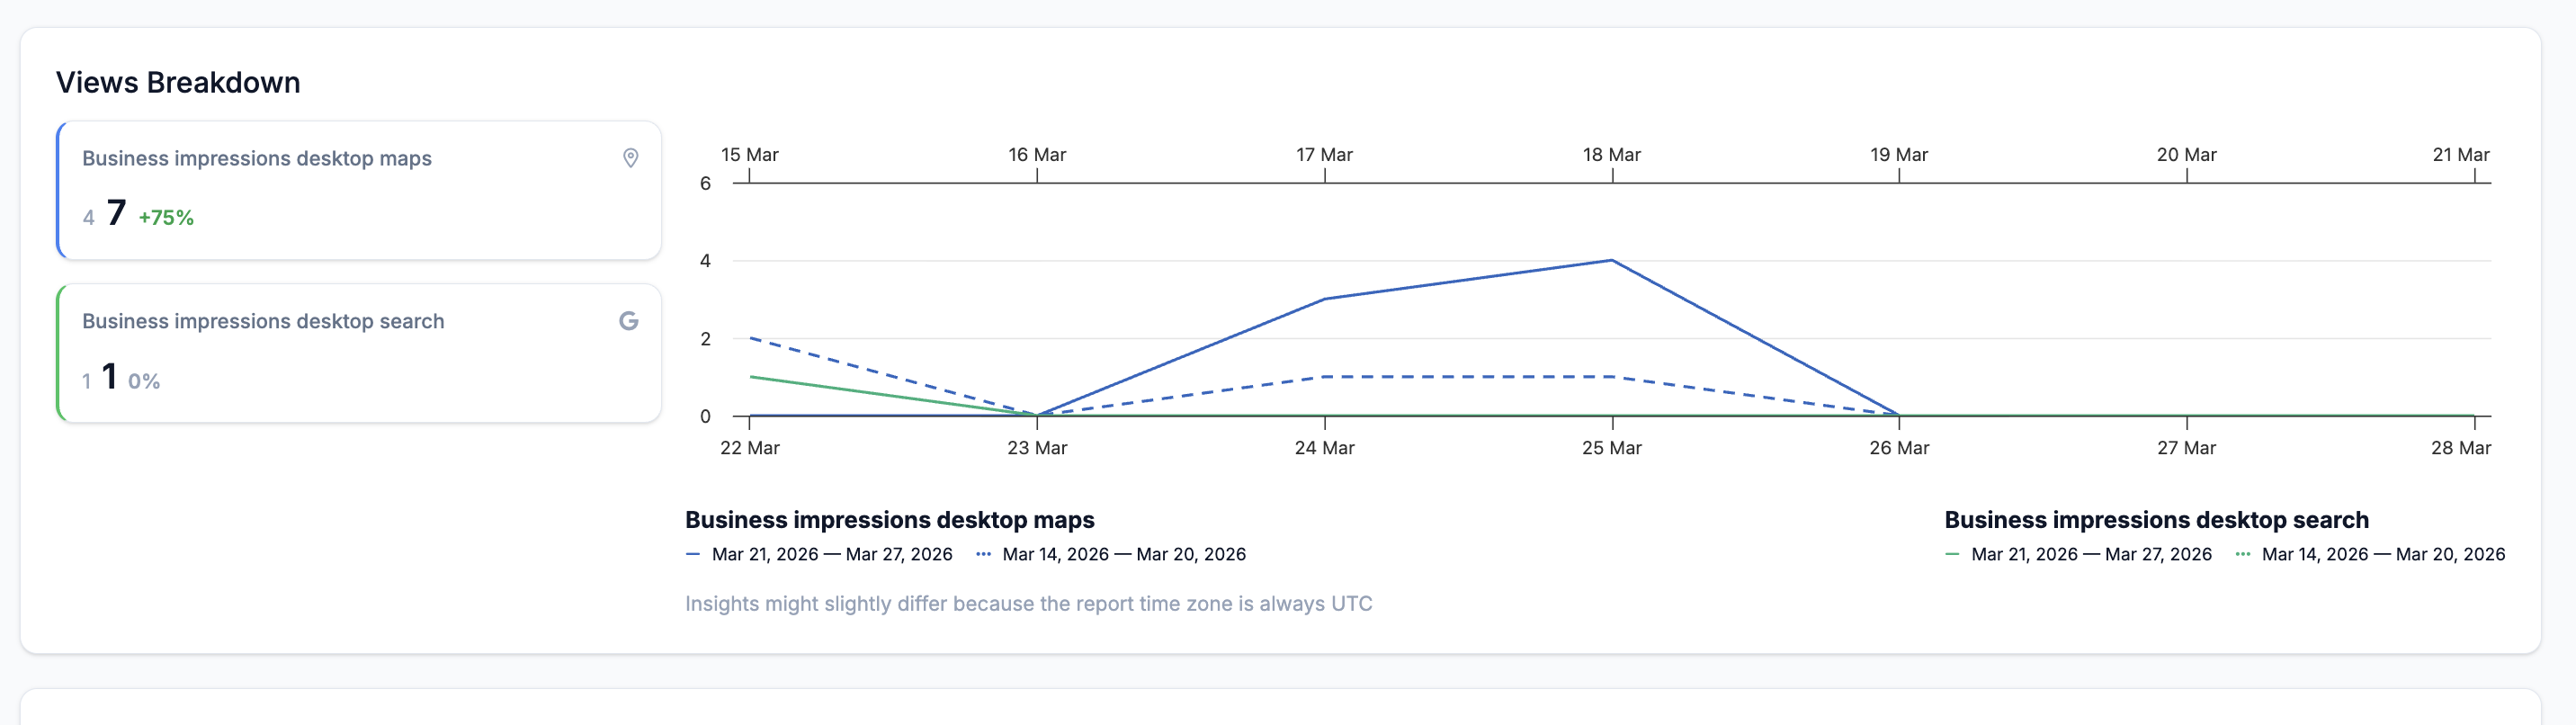
Task: Click solid blue legend marker for Mar 21–27
Action: pyautogui.click(x=693, y=554)
